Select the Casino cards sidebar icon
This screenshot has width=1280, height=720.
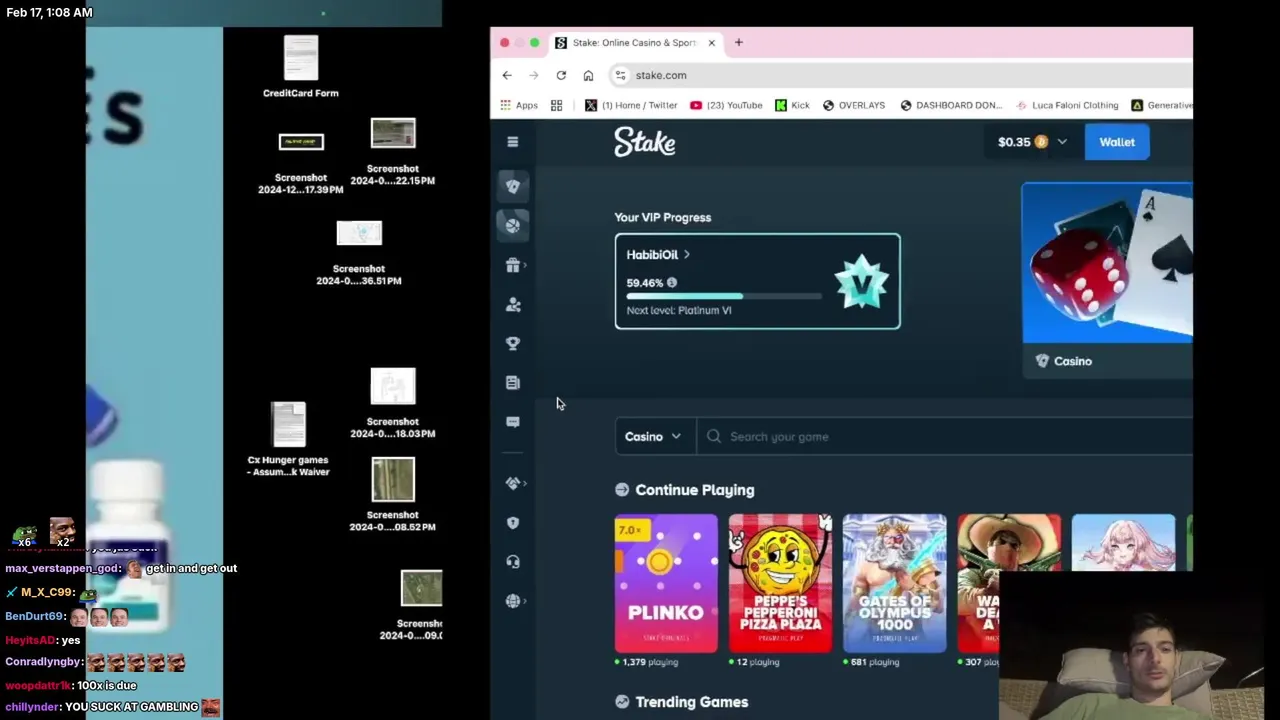click(513, 186)
